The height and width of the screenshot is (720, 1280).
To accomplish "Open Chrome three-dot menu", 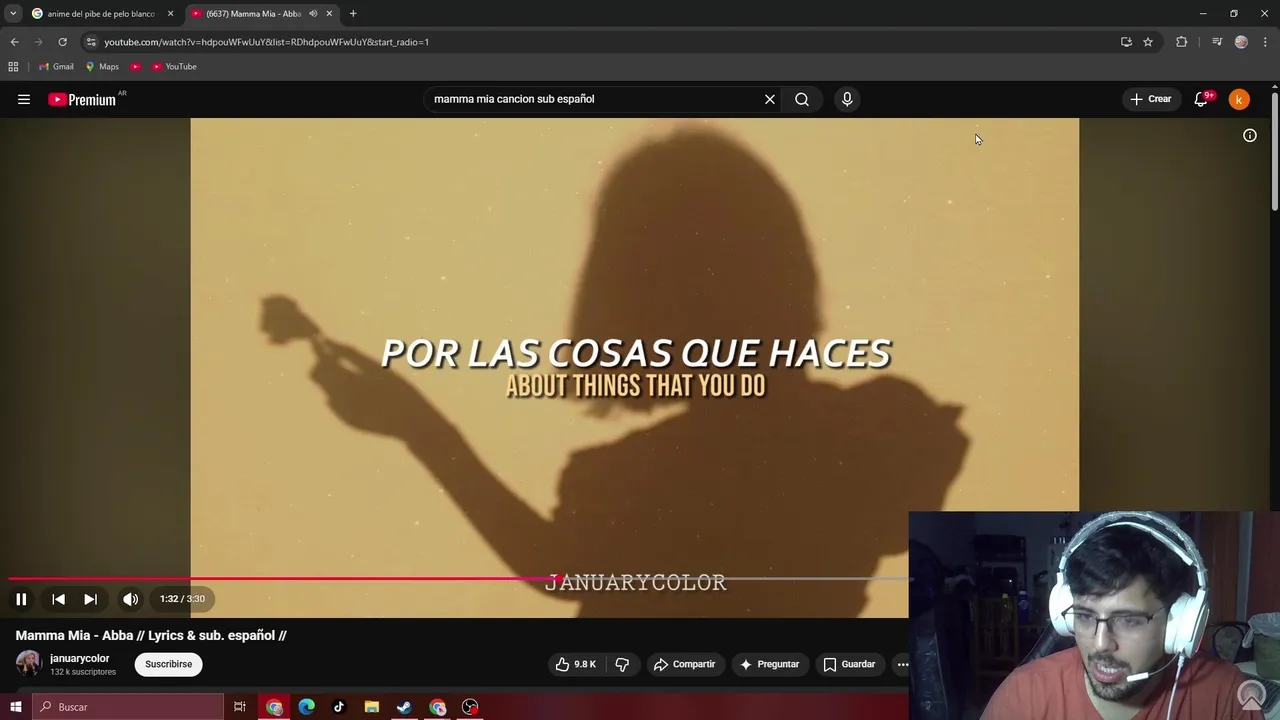I will (x=1265, y=42).
